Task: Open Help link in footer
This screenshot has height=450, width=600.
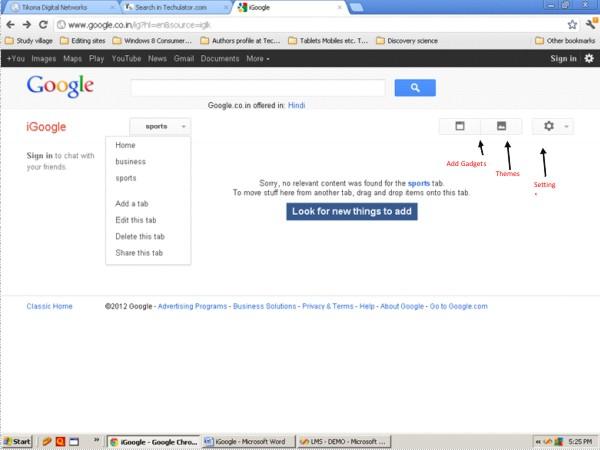Action: (x=367, y=306)
